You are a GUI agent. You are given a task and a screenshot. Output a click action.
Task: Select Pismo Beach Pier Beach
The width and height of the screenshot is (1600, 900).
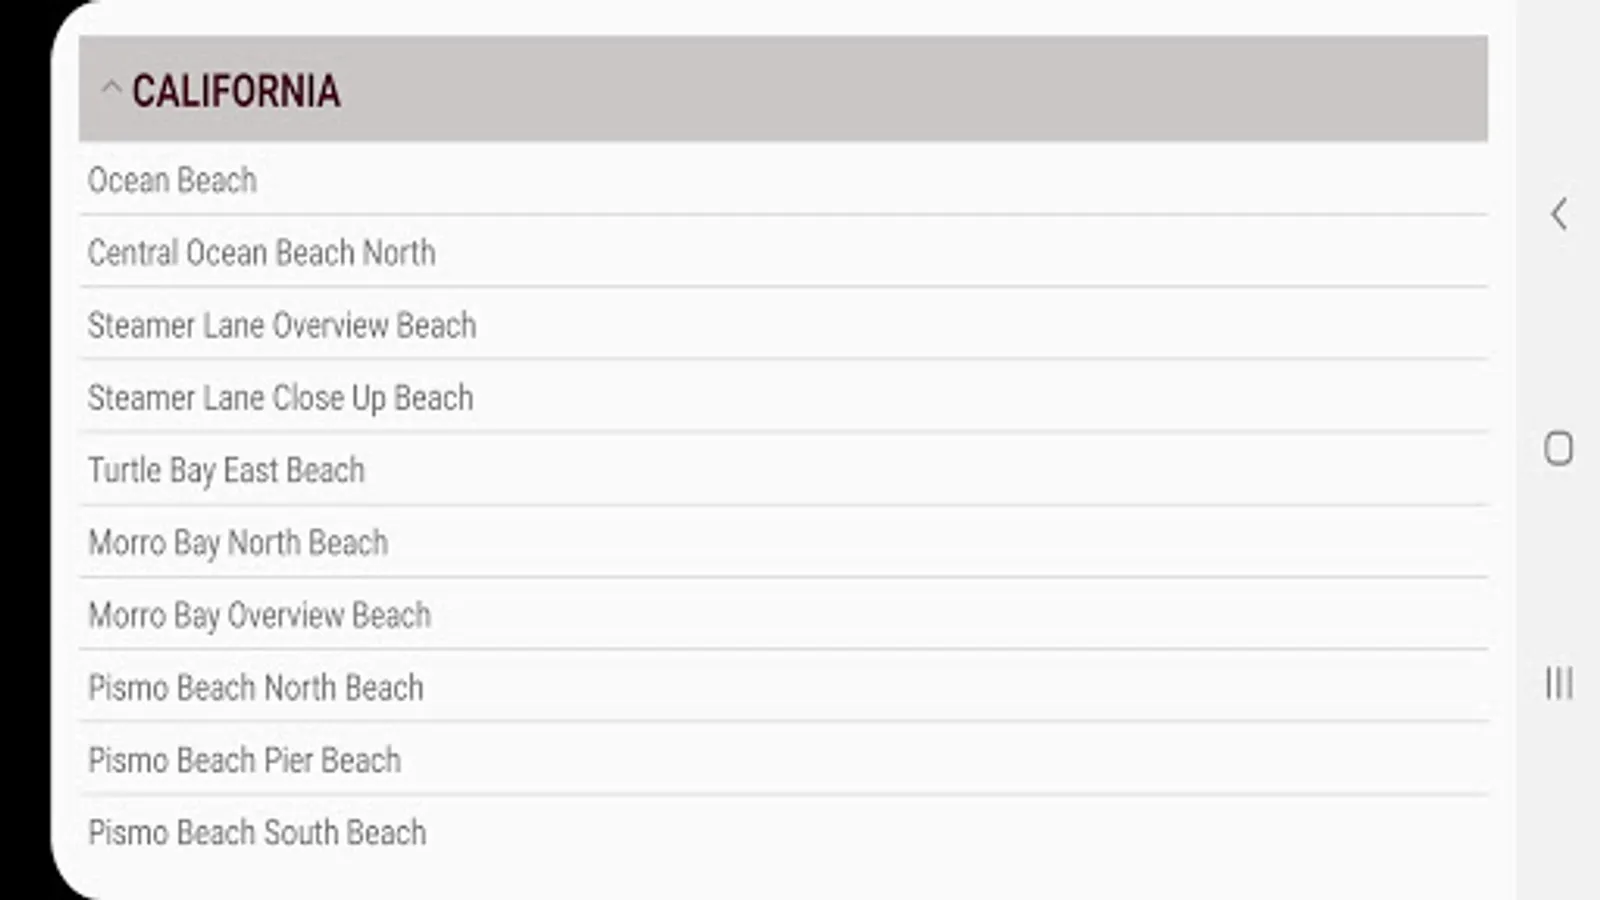coord(245,760)
